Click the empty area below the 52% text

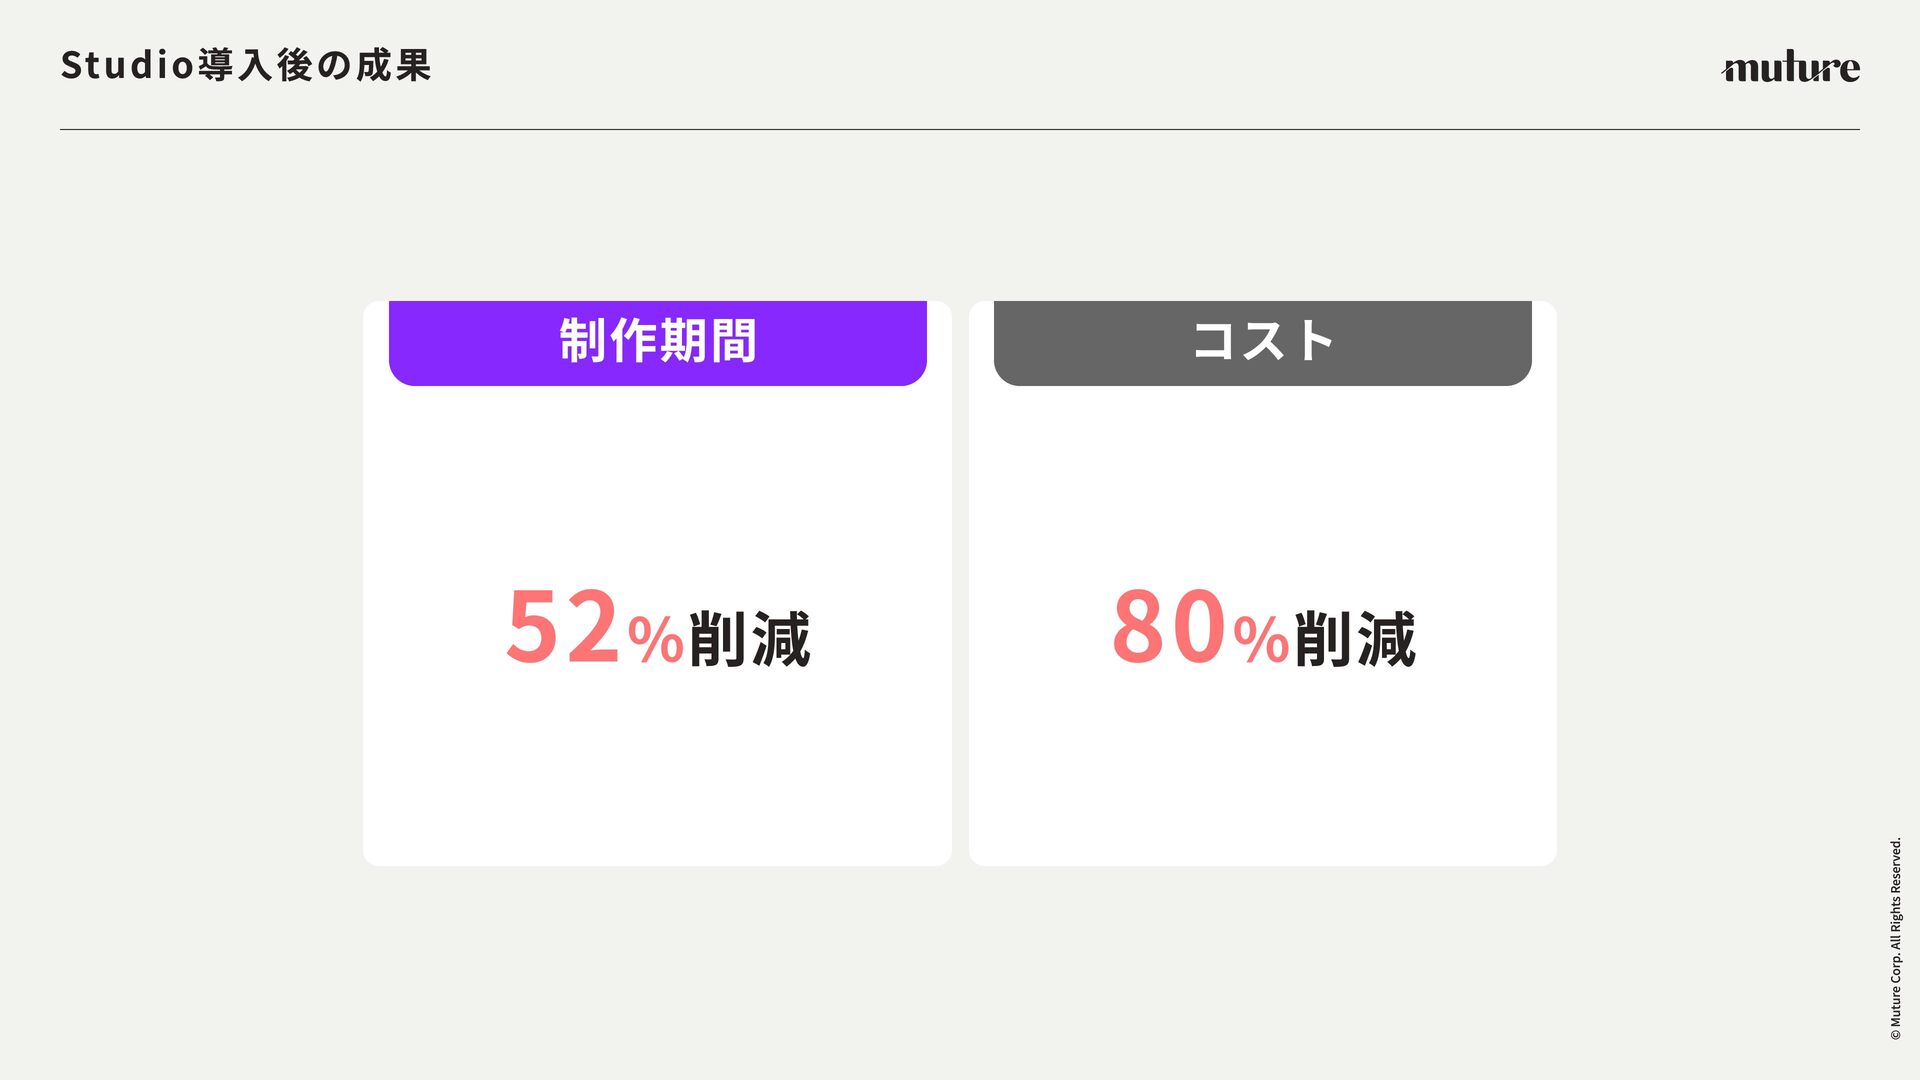coord(657,770)
